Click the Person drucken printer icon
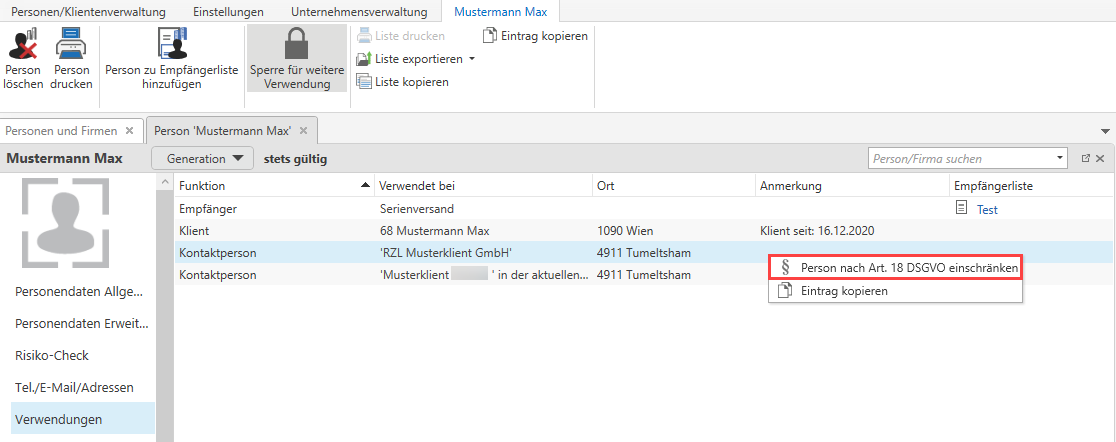The image size is (1116, 442). point(71,45)
